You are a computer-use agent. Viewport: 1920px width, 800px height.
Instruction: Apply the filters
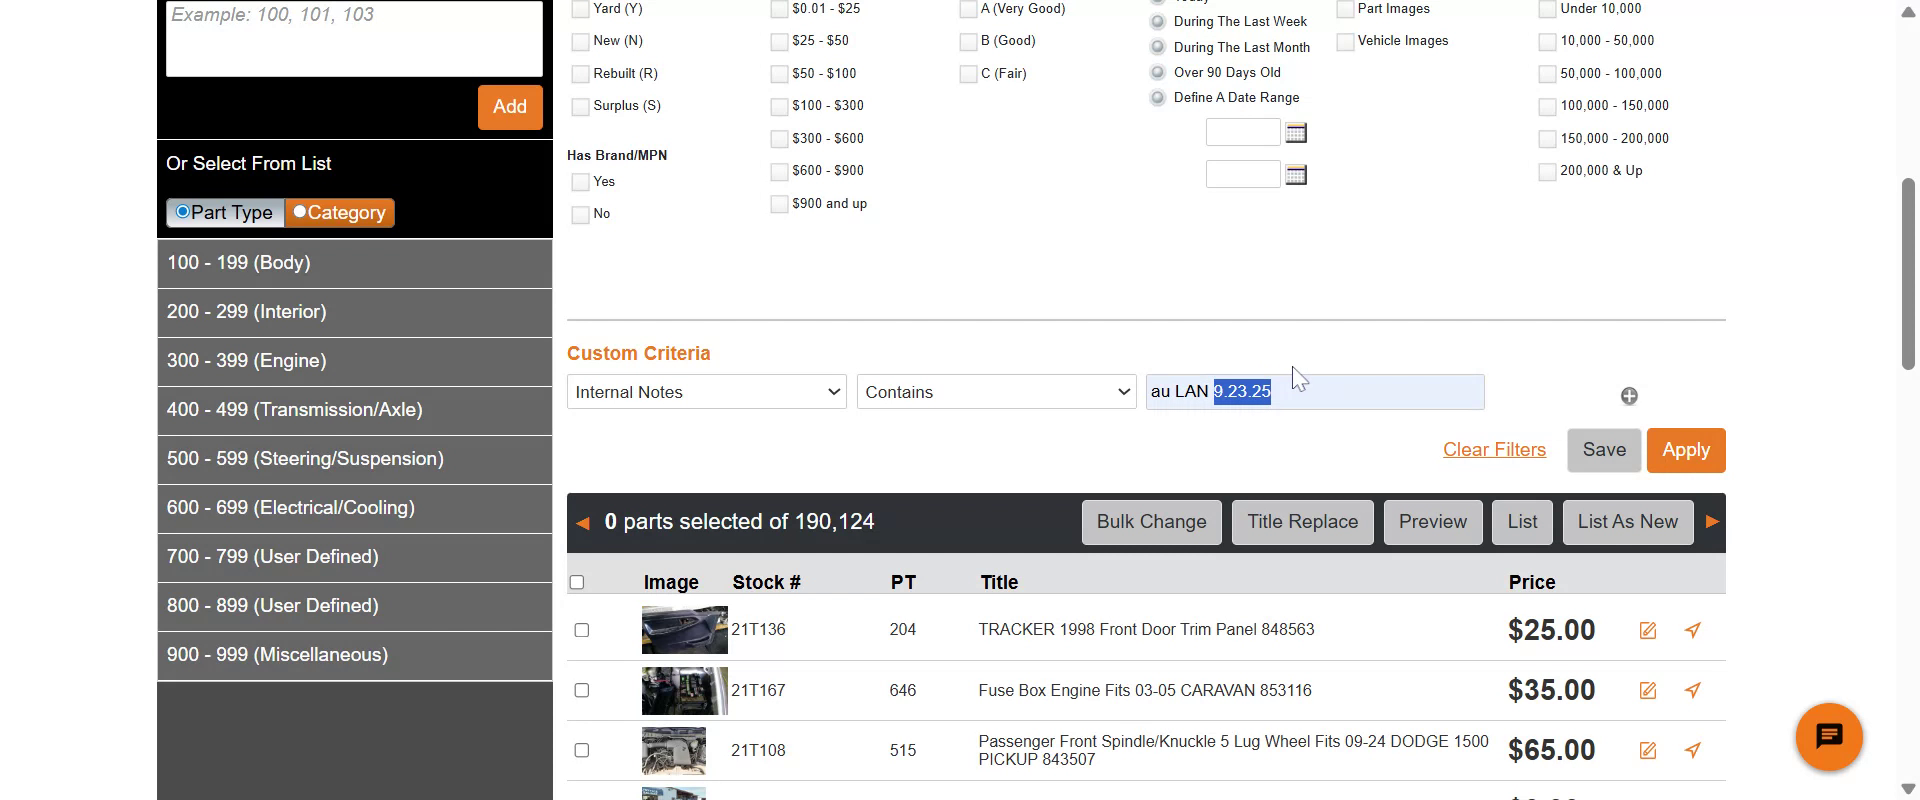pyautogui.click(x=1686, y=450)
